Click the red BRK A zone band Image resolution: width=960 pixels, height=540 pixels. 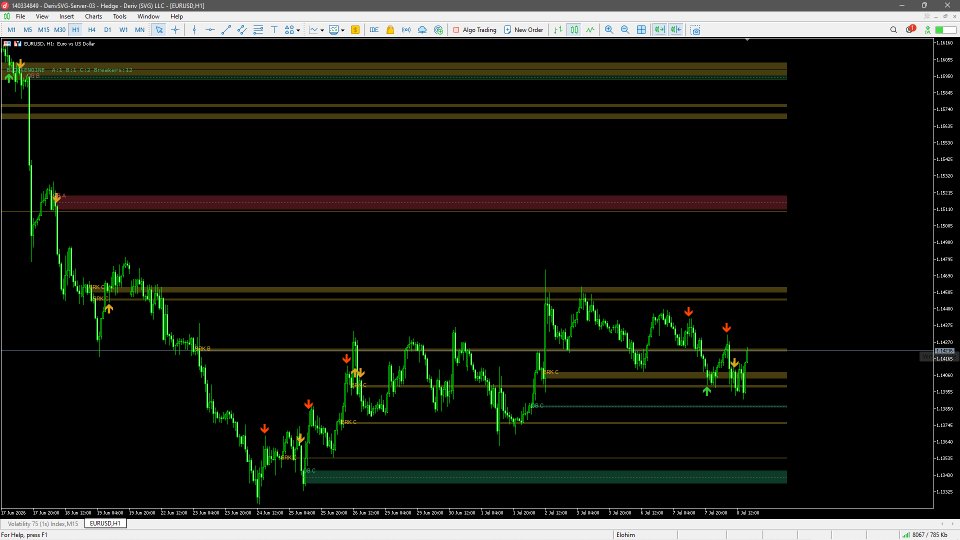(x=422, y=202)
